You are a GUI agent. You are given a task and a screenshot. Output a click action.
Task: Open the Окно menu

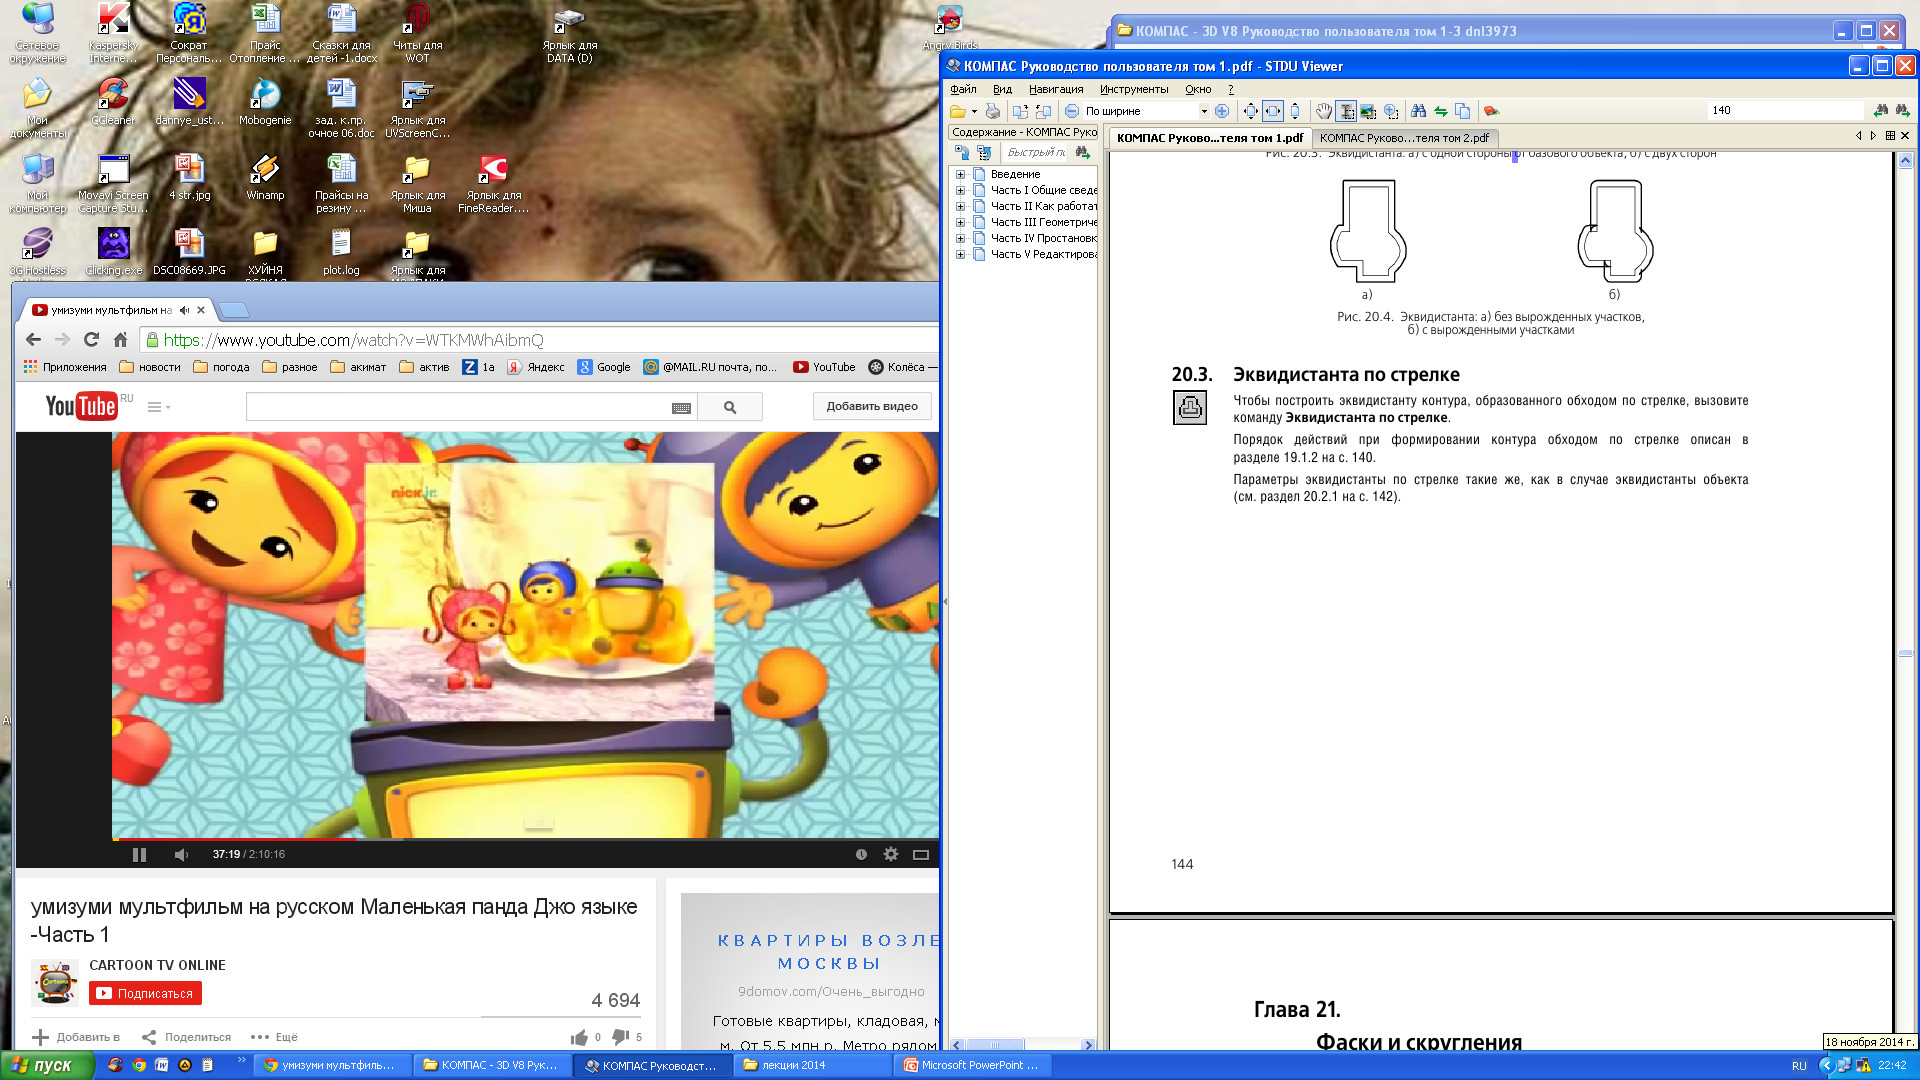[x=1198, y=89]
